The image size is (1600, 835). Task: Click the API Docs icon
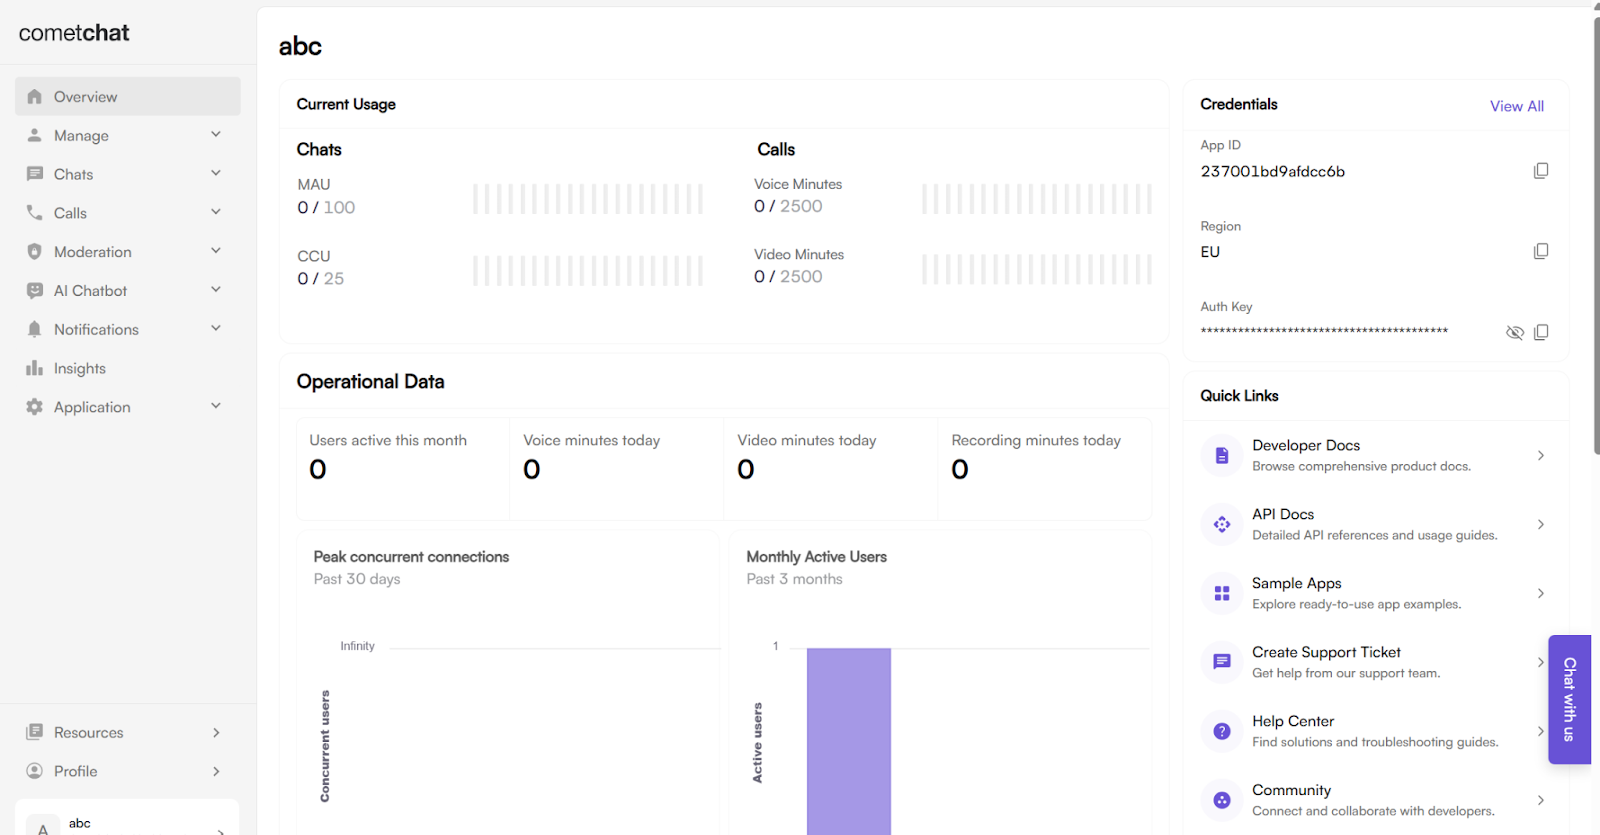pyautogui.click(x=1222, y=525)
